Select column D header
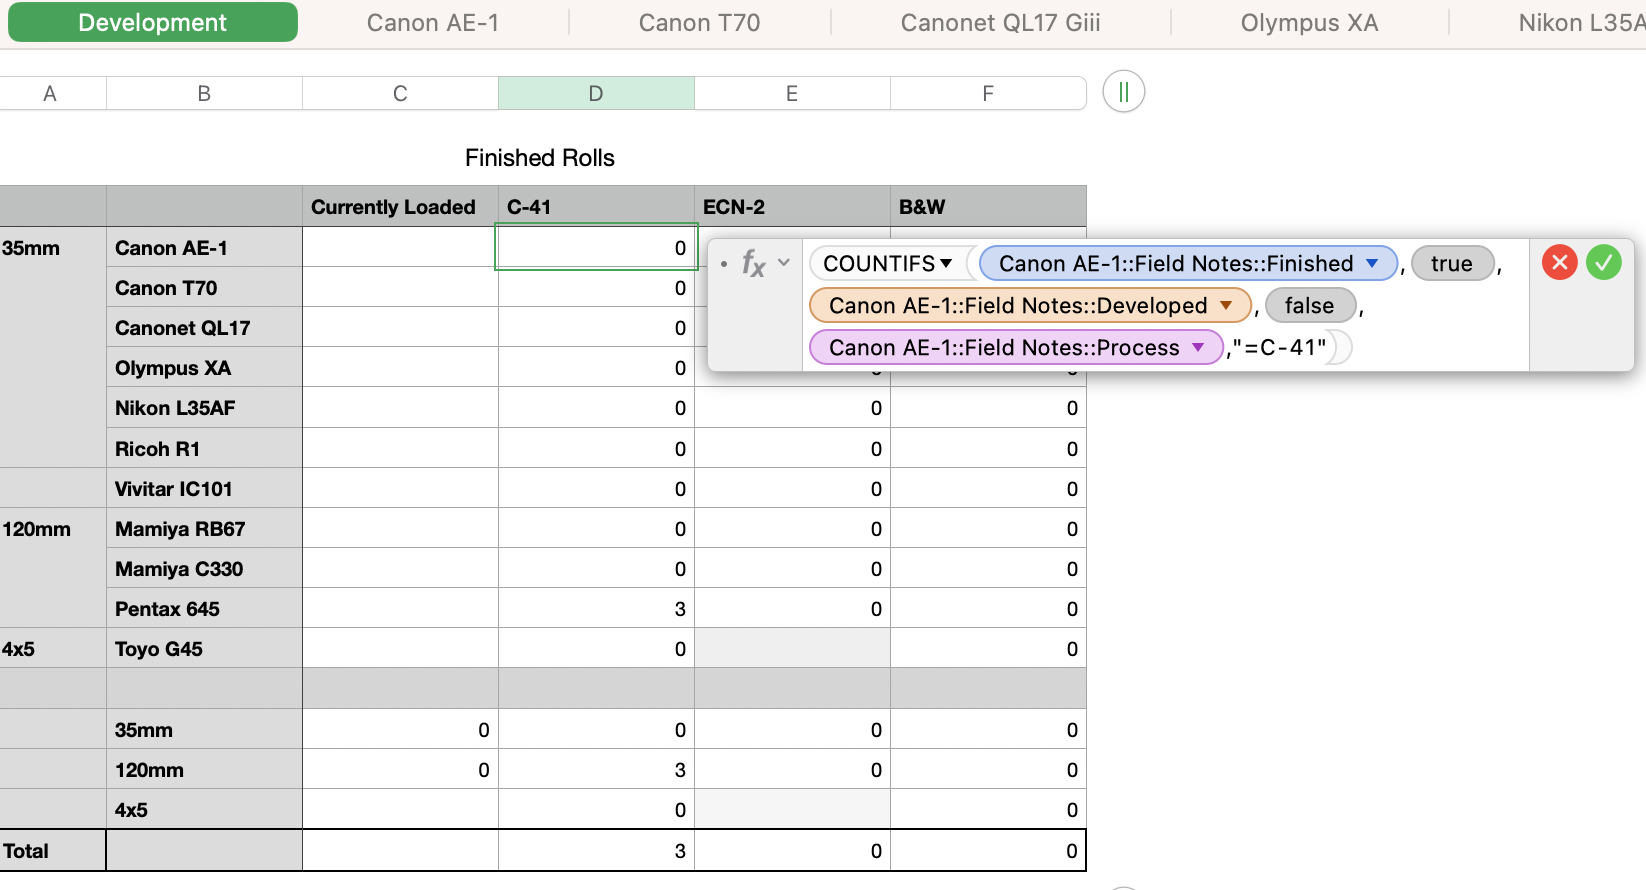The image size is (1646, 890). (596, 94)
